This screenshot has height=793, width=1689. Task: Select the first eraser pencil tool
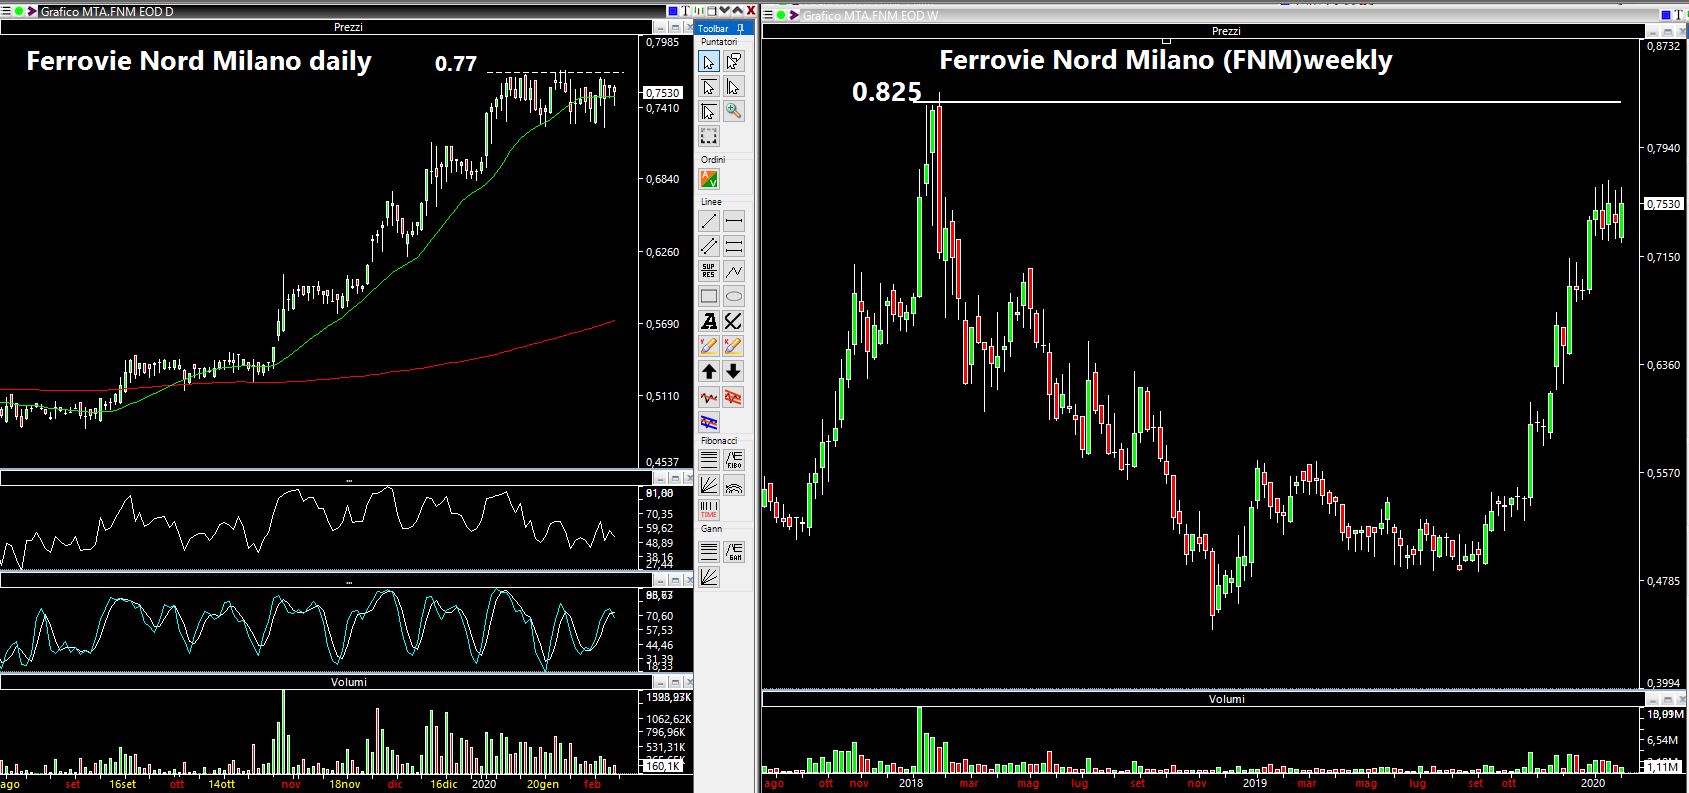point(709,346)
